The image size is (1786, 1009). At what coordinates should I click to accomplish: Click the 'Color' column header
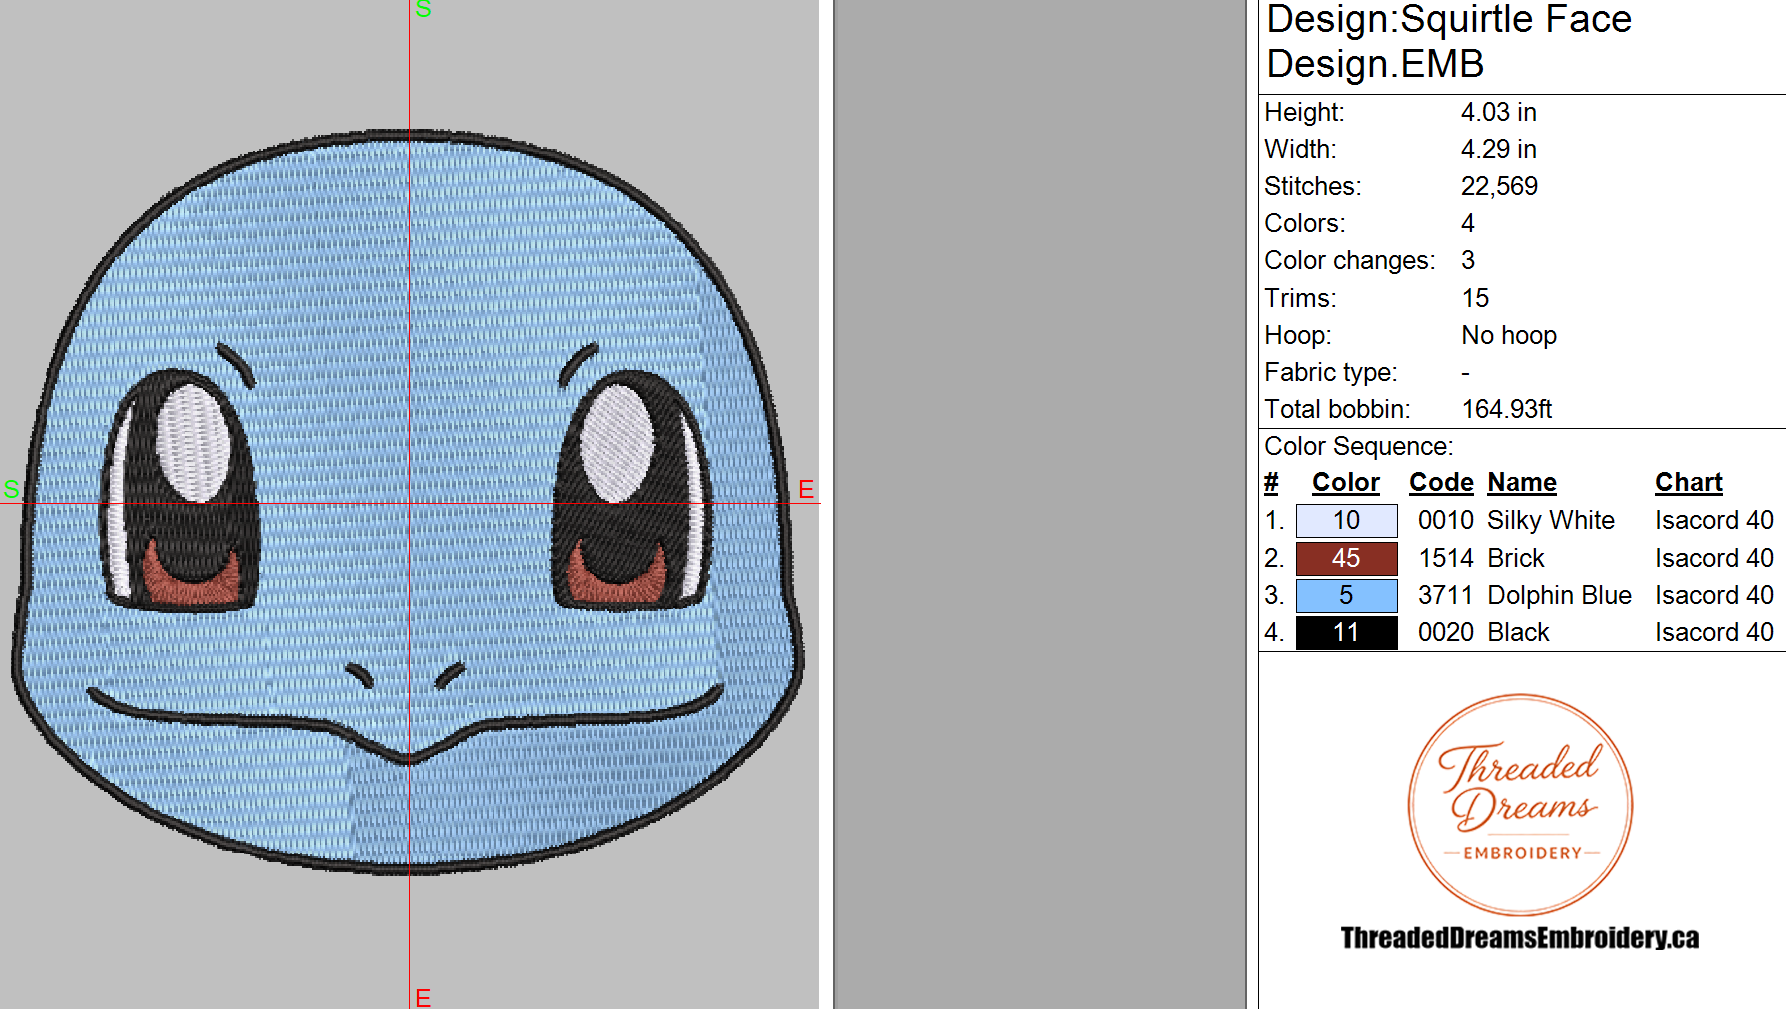coord(1346,483)
